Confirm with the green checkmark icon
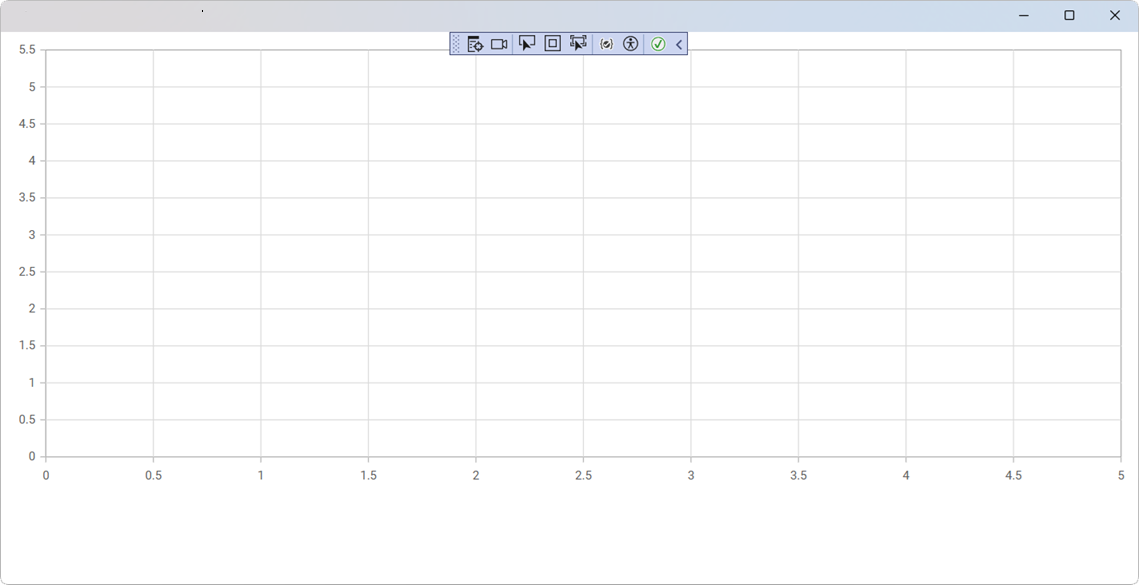Screen dimensions: 1139x585 (x=657, y=44)
